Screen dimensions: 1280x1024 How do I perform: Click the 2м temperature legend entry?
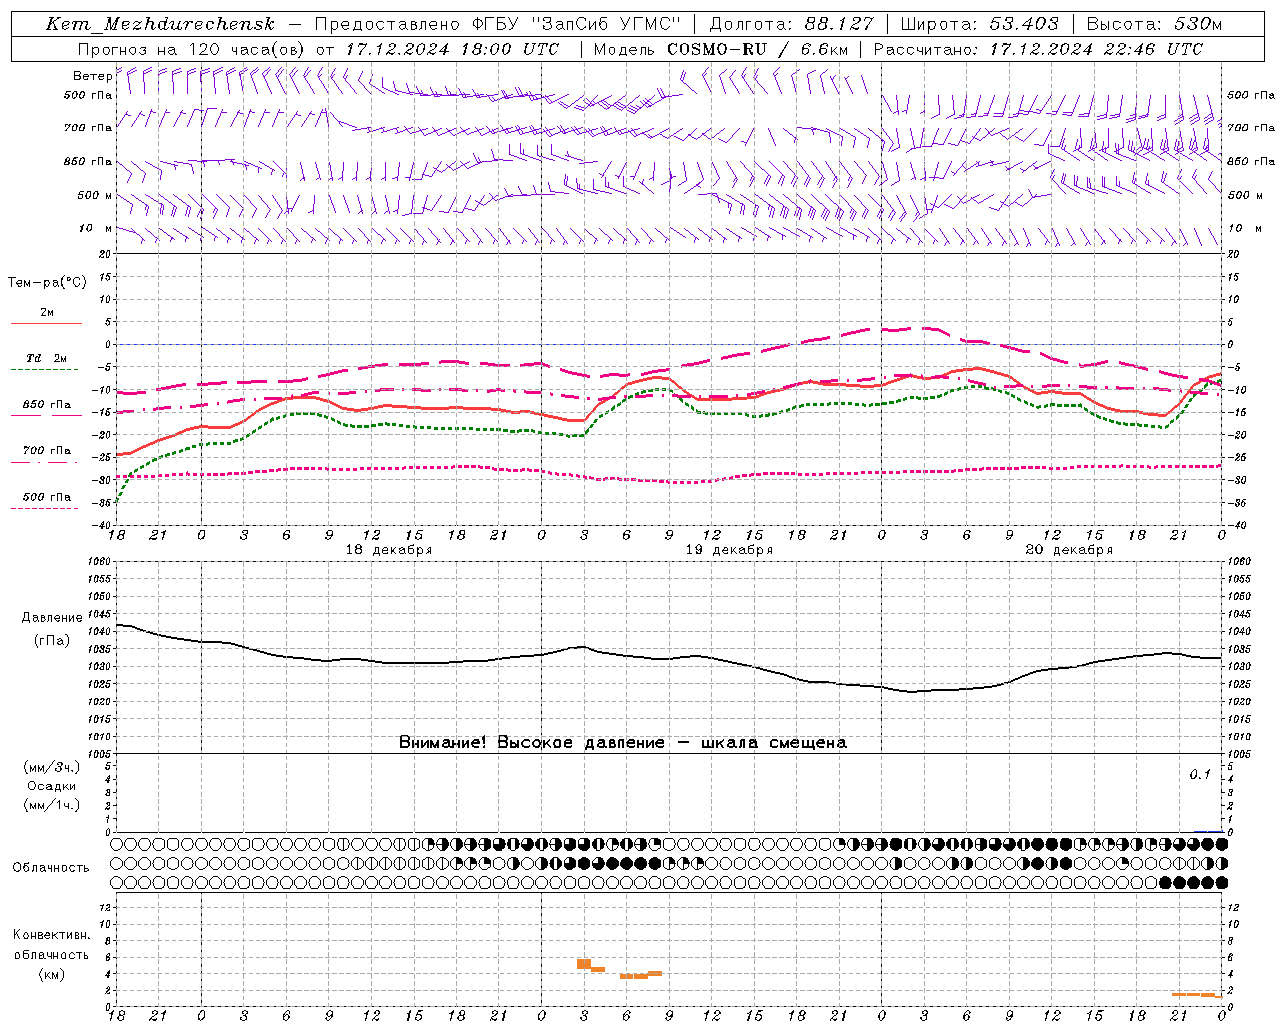click(47, 312)
